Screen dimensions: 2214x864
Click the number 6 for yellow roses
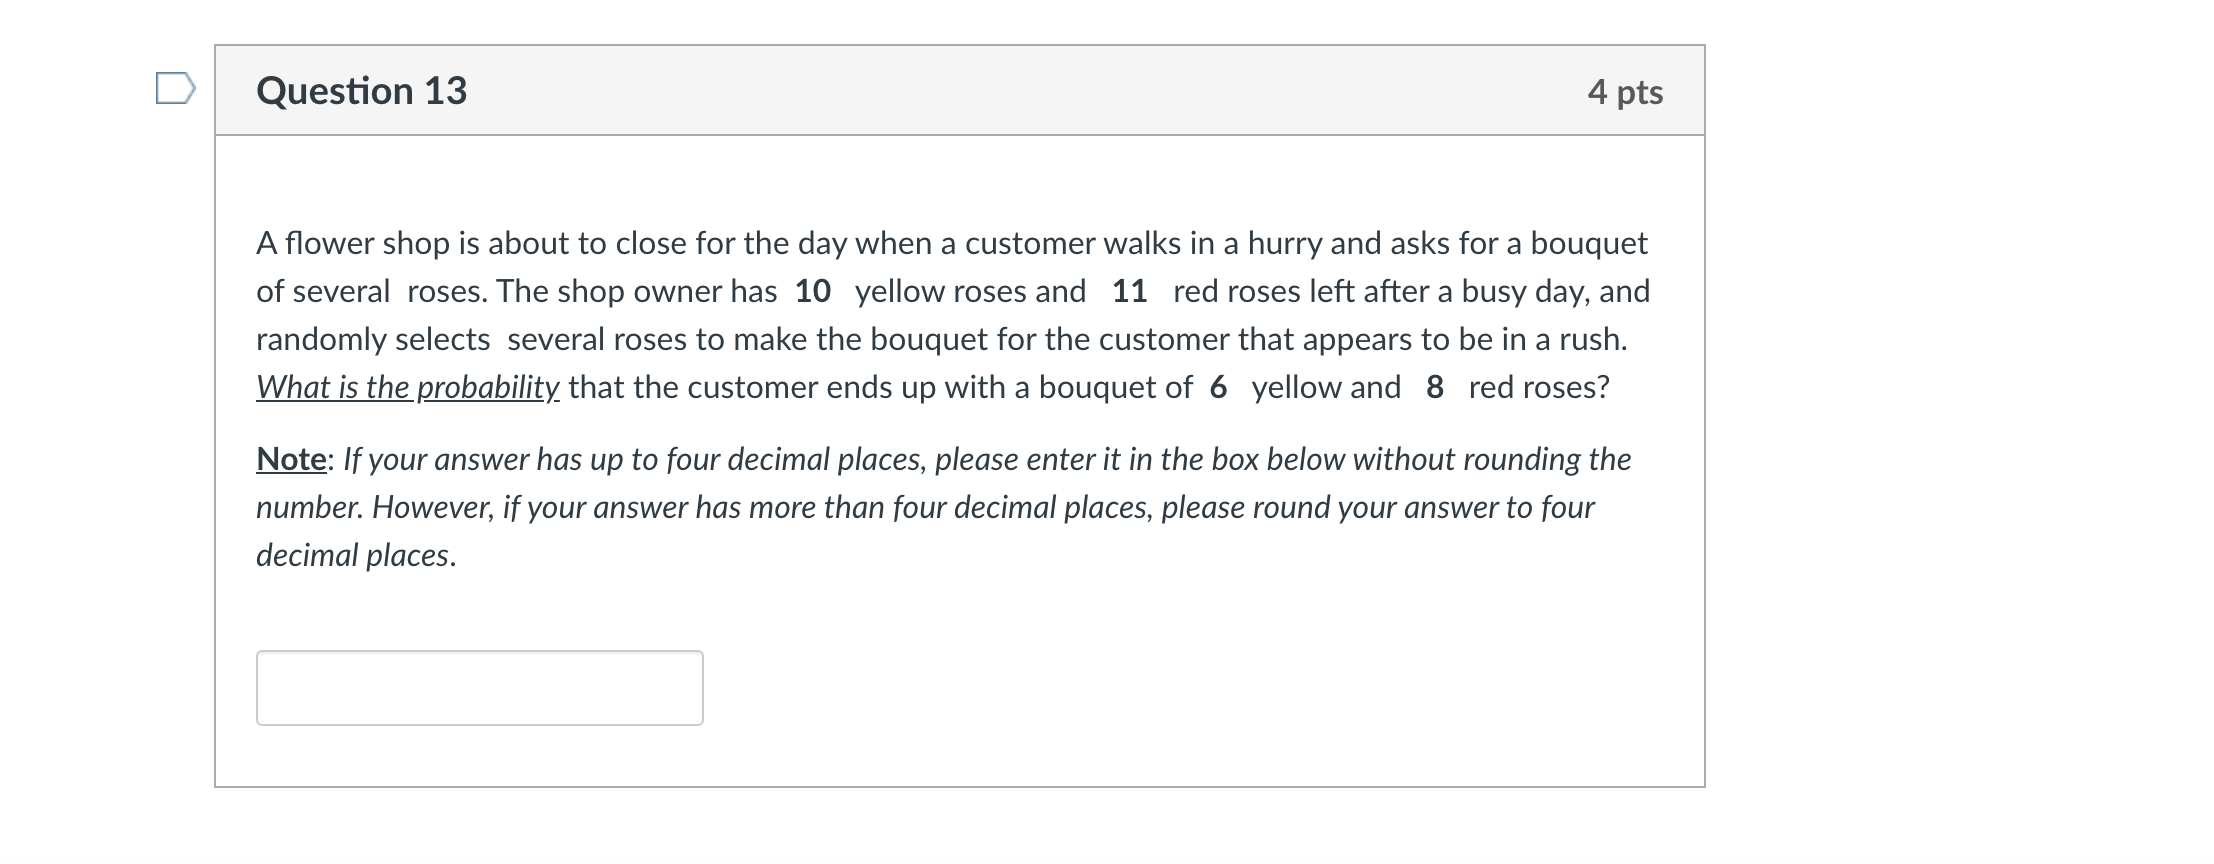click(1217, 388)
